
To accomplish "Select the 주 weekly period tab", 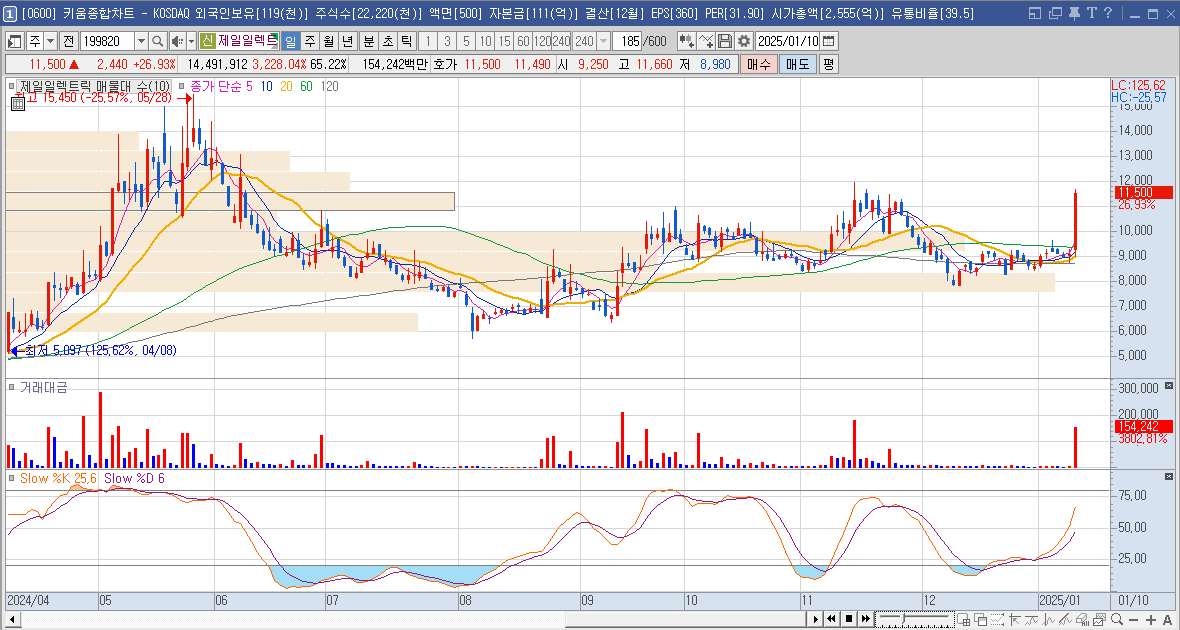I will point(309,41).
